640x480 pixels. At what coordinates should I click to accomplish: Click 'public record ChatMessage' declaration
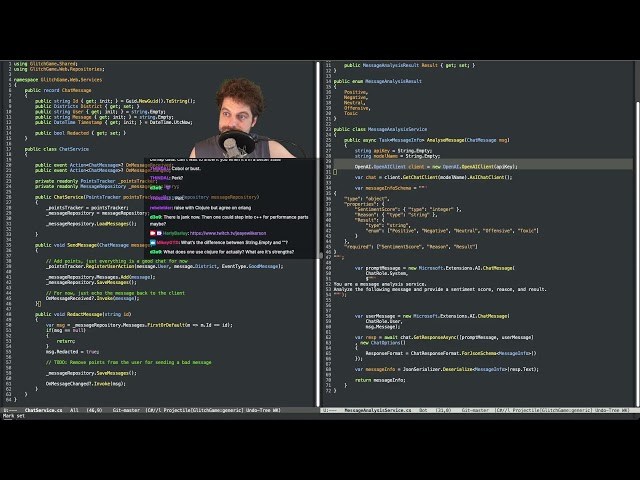[x=58, y=90]
